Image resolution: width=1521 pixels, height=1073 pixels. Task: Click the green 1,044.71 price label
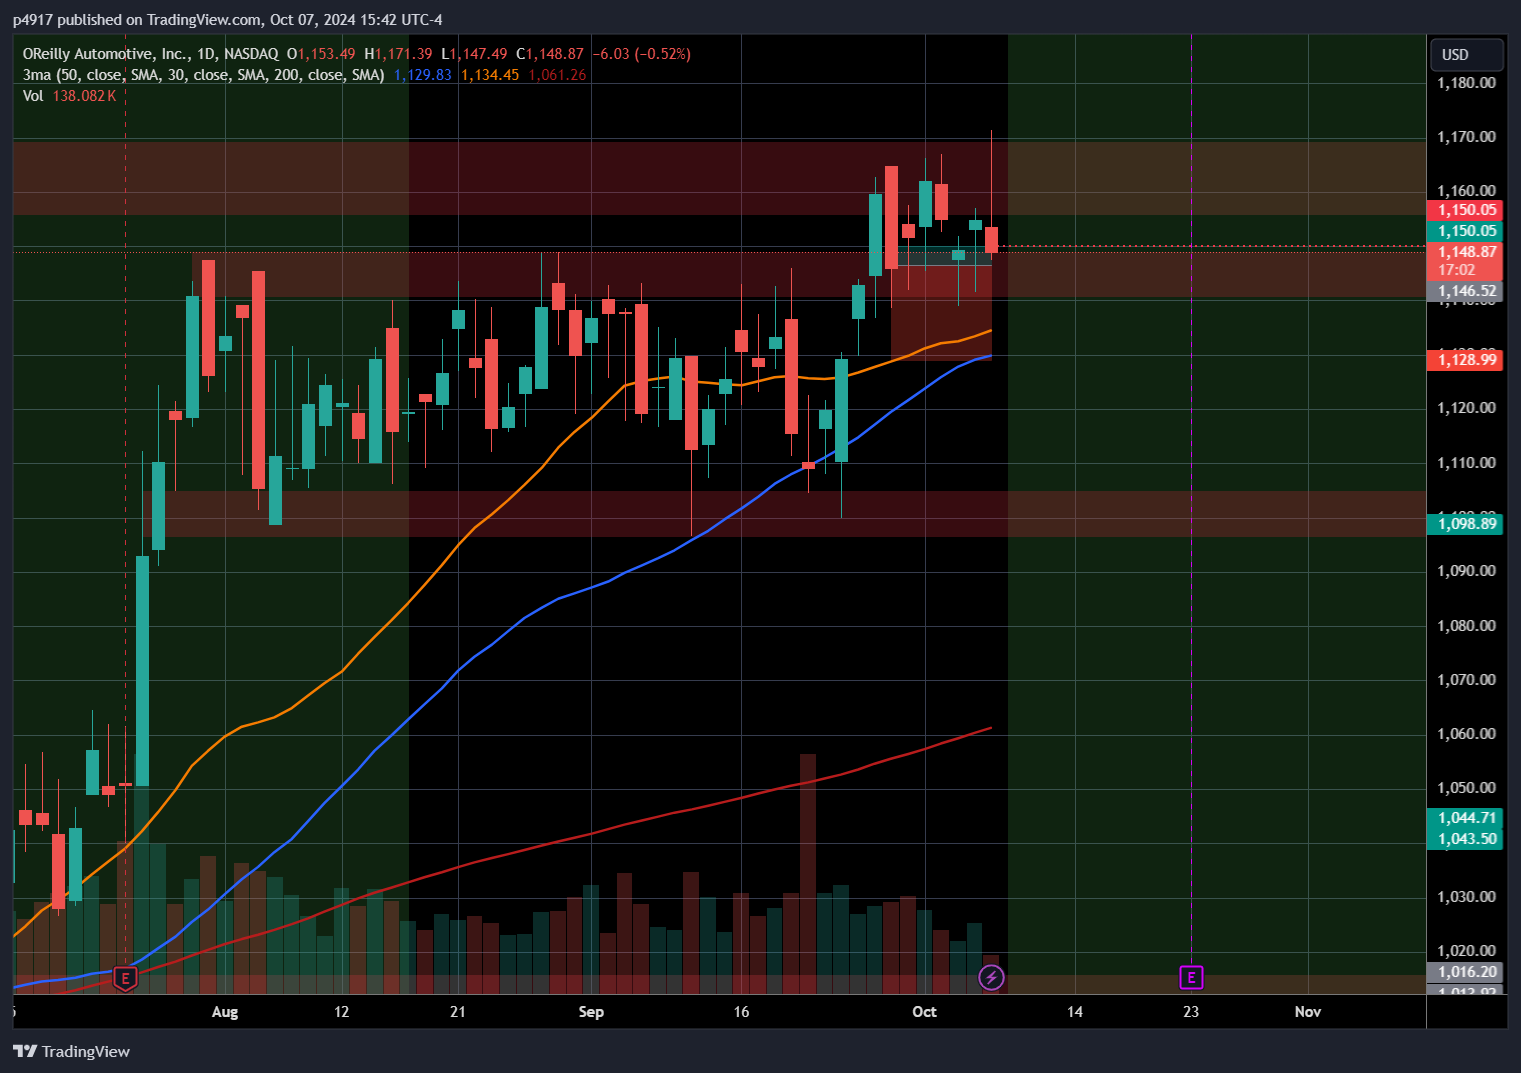click(1465, 818)
